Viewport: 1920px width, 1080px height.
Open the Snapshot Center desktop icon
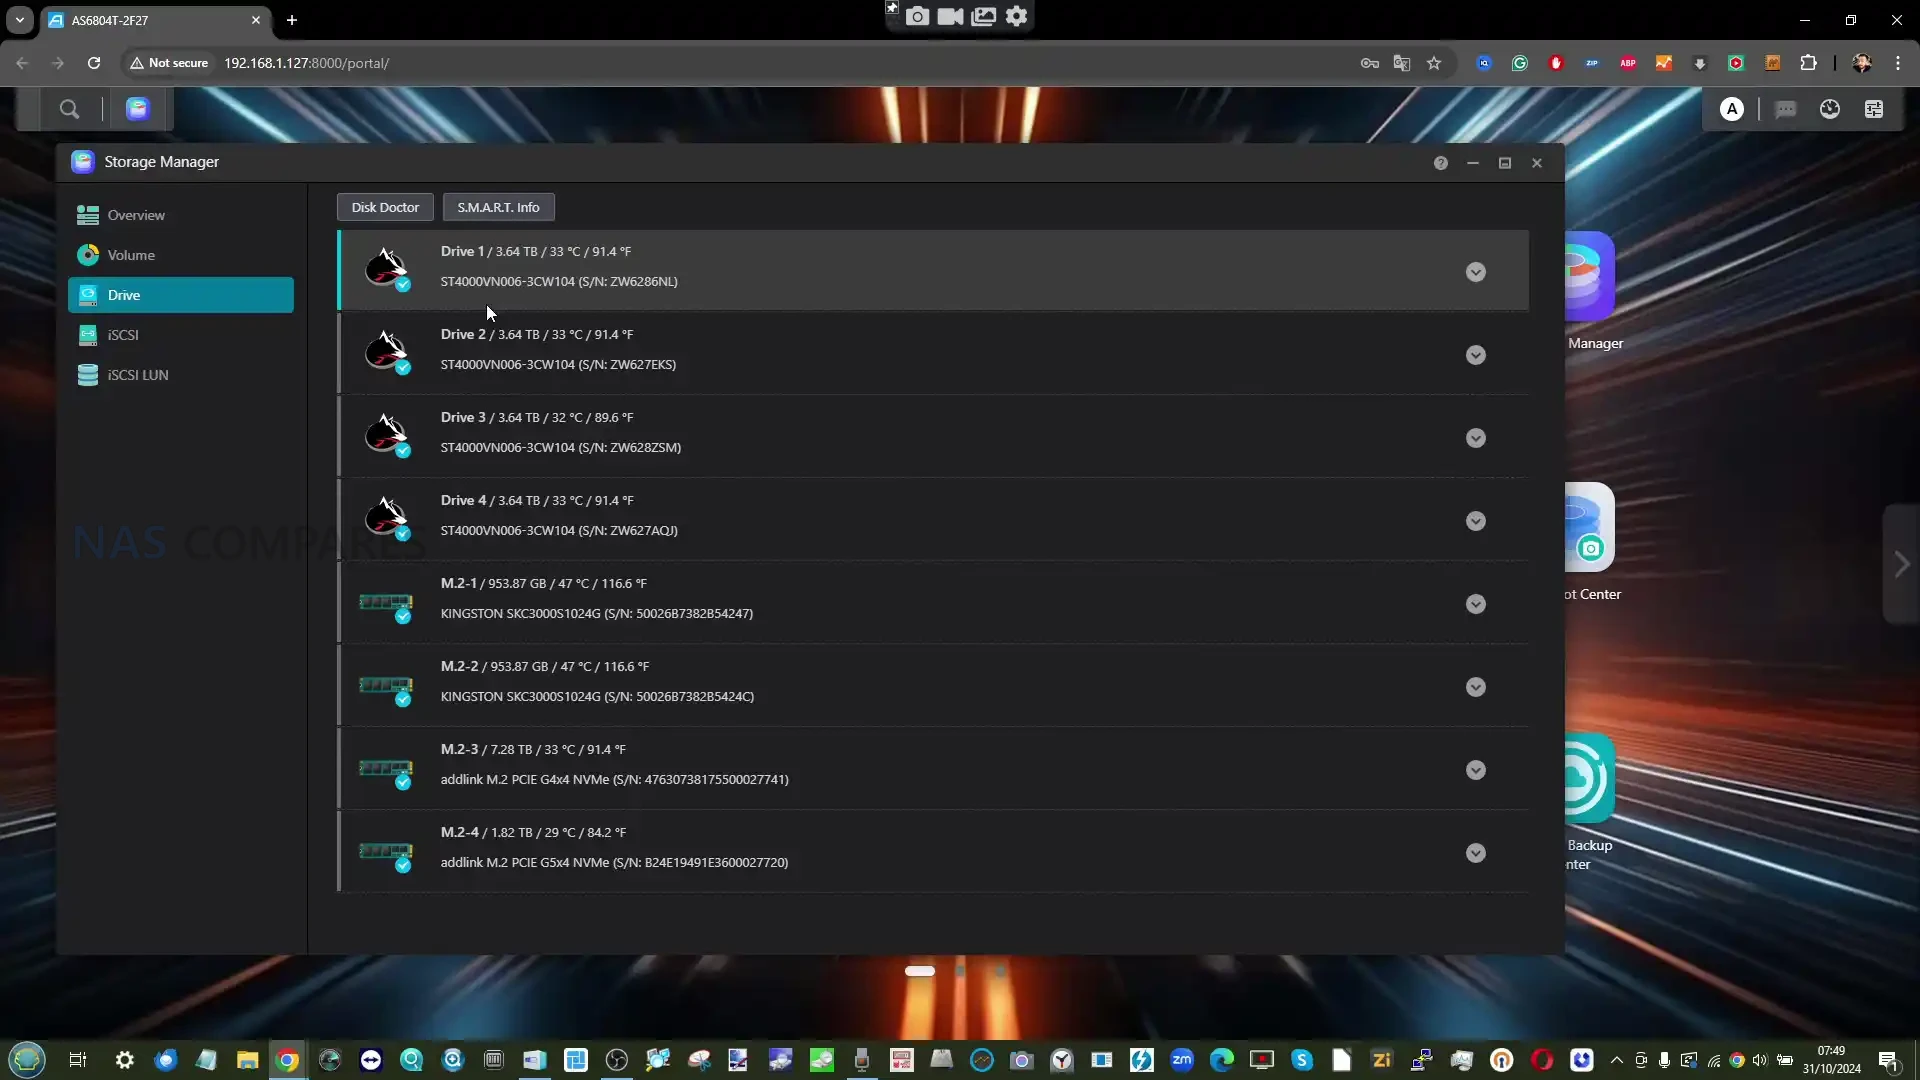tap(1589, 528)
